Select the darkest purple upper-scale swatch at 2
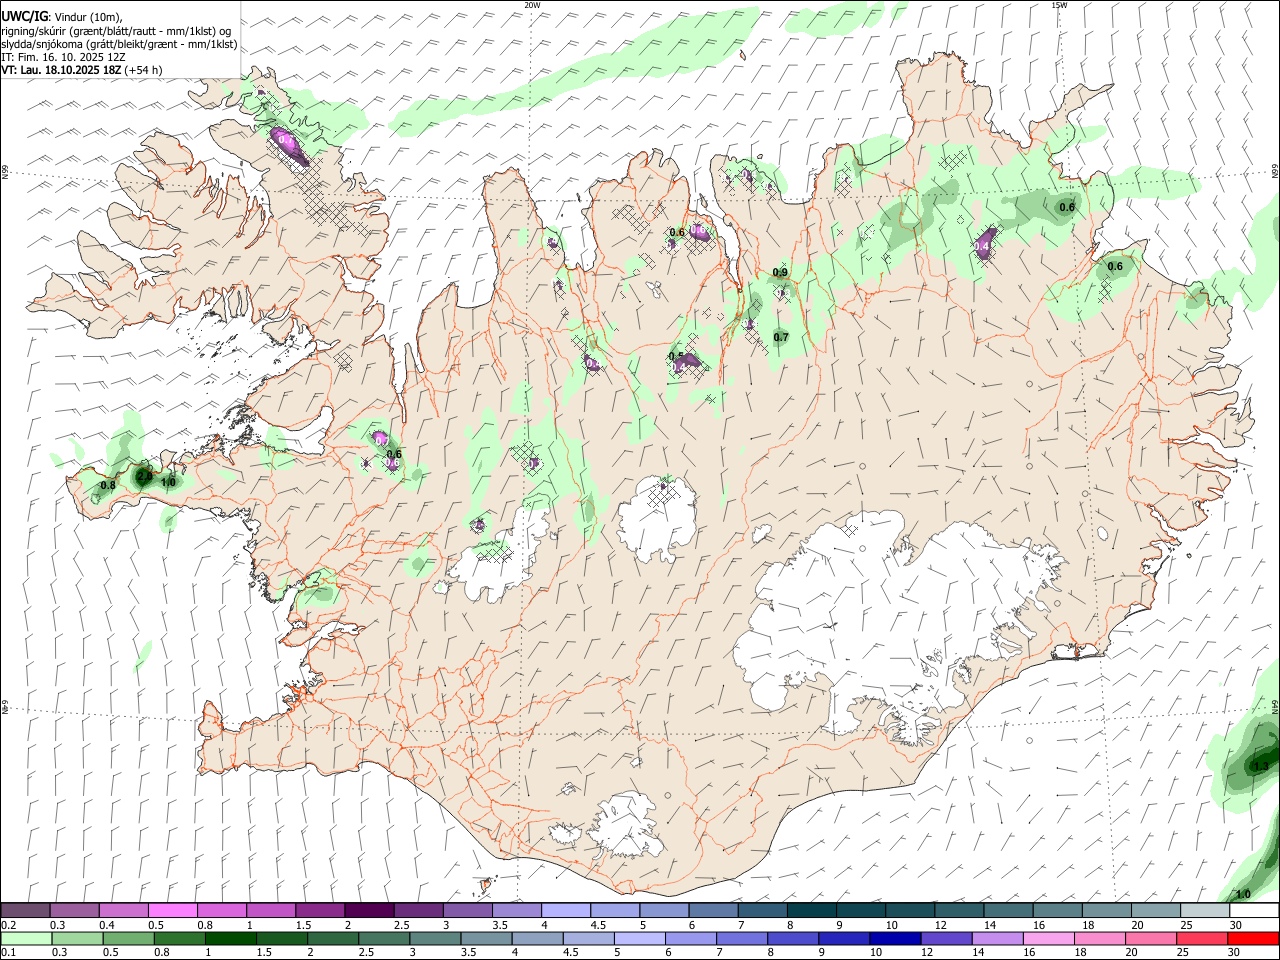The width and height of the screenshot is (1280, 960). [368, 911]
